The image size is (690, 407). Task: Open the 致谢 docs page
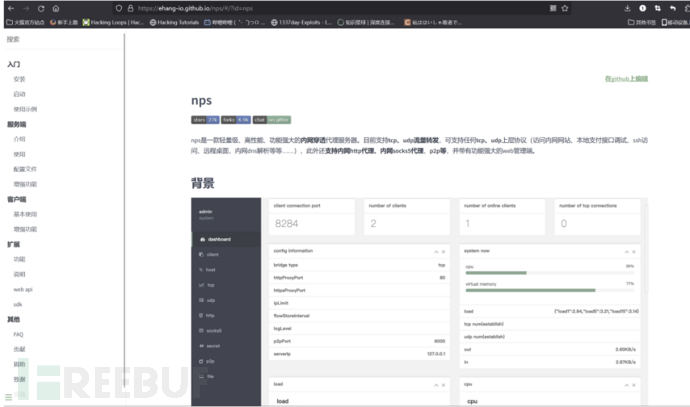[x=19, y=379]
